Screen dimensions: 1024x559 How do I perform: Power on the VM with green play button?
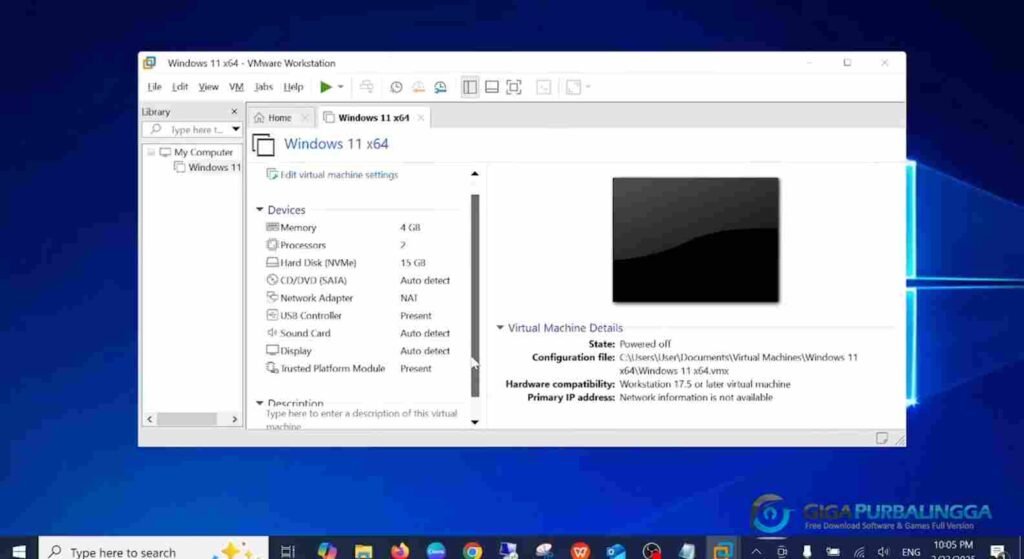click(326, 87)
